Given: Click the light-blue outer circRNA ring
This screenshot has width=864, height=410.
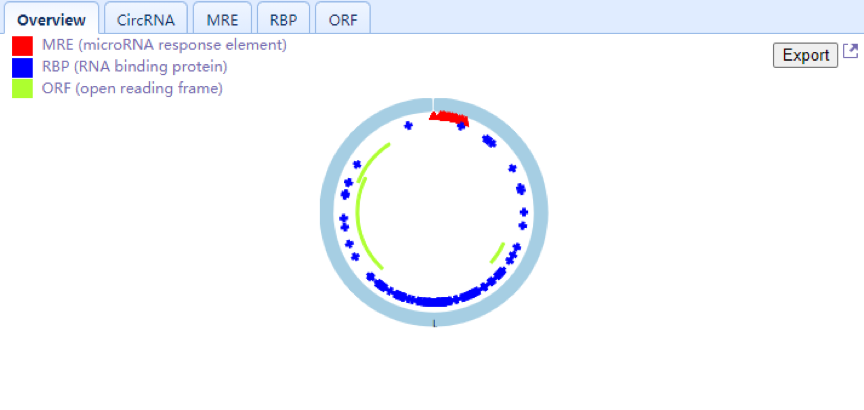Looking at the screenshot, I should [x=330, y=213].
